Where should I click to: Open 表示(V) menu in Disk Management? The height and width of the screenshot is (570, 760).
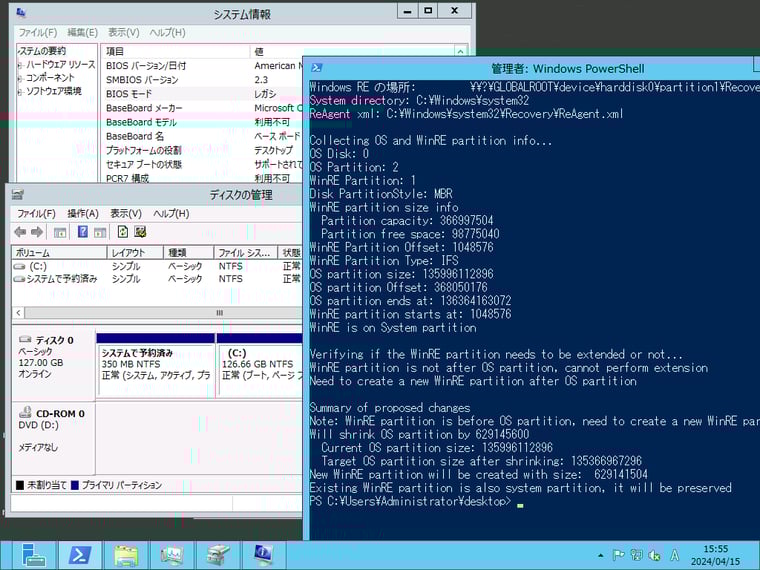(x=126, y=214)
